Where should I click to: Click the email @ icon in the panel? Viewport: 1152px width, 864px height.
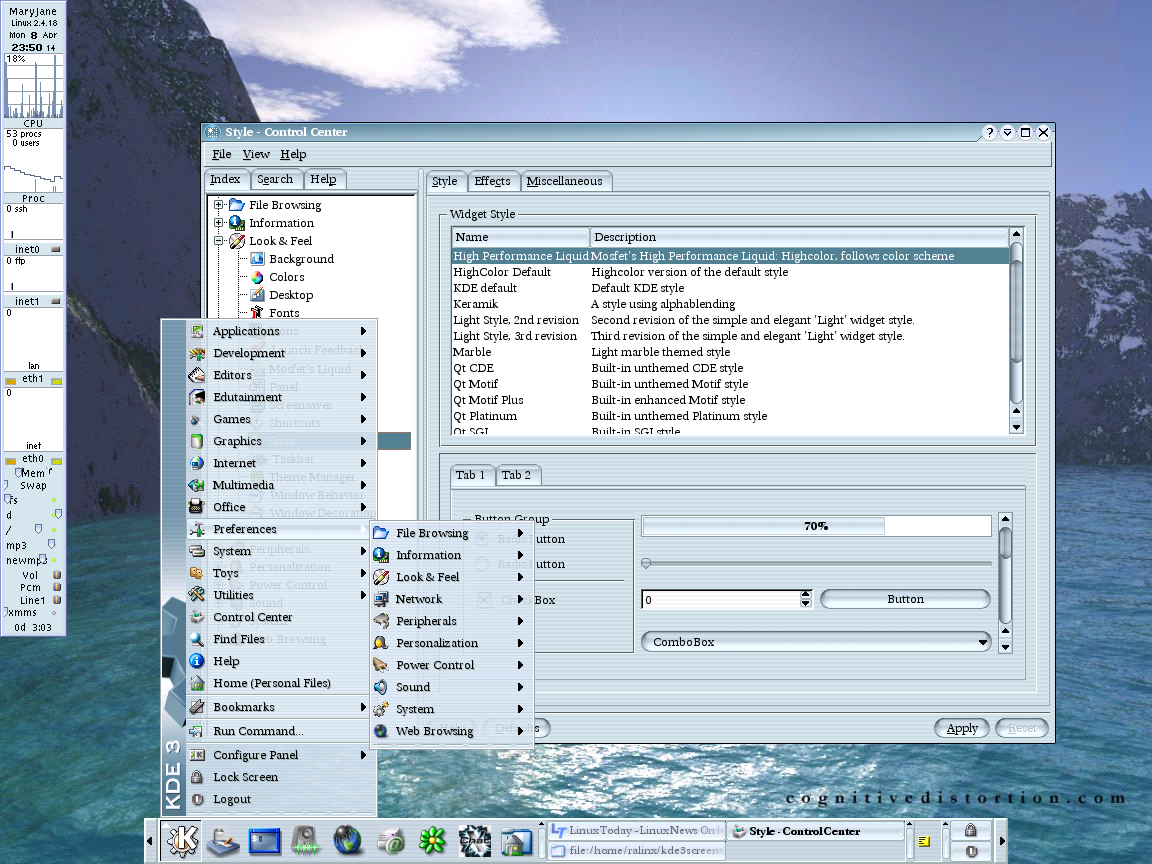click(x=390, y=841)
